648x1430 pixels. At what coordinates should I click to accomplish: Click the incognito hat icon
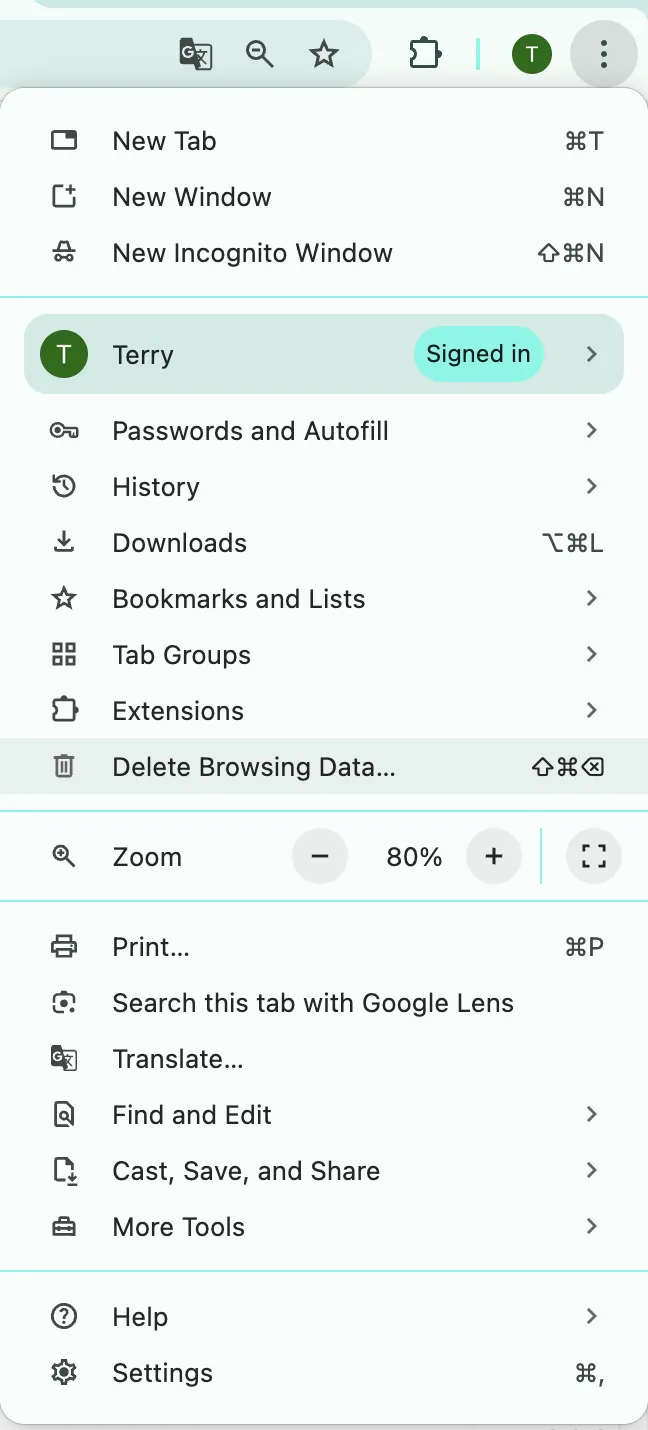pos(64,252)
